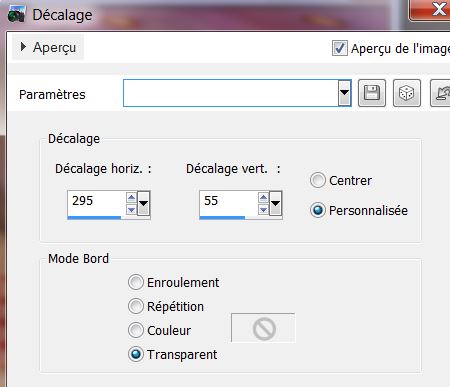This screenshot has height=387, width=450.
Task: Select the Personnalisée radio option
Action: [x=318, y=210]
